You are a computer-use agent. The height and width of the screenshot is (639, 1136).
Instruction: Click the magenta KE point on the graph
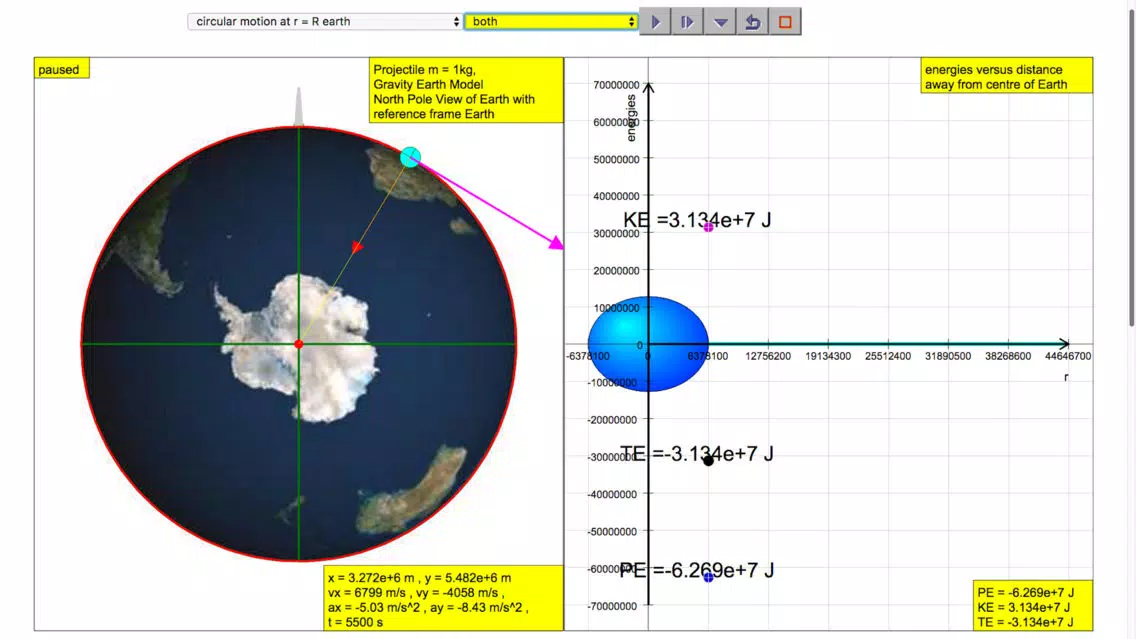[x=709, y=227]
